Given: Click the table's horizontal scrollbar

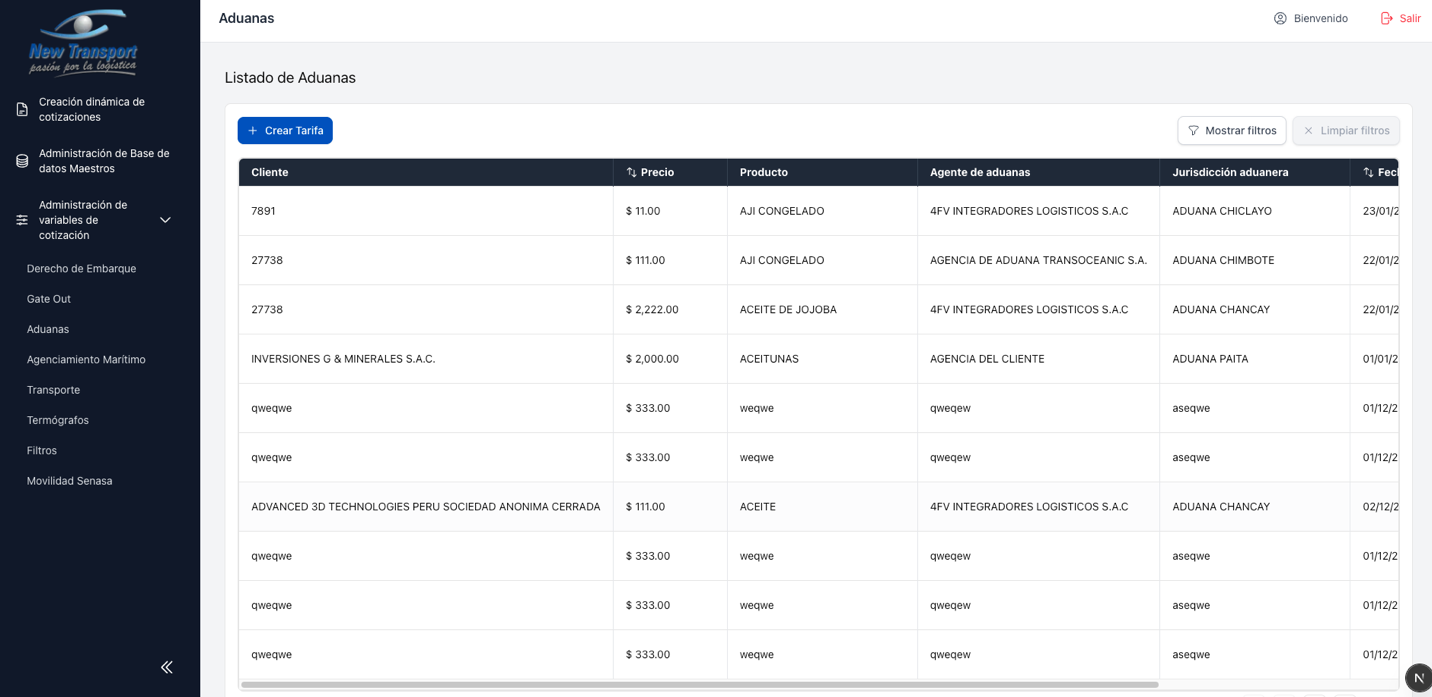Looking at the screenshot, I should click(x=700, y=685).
